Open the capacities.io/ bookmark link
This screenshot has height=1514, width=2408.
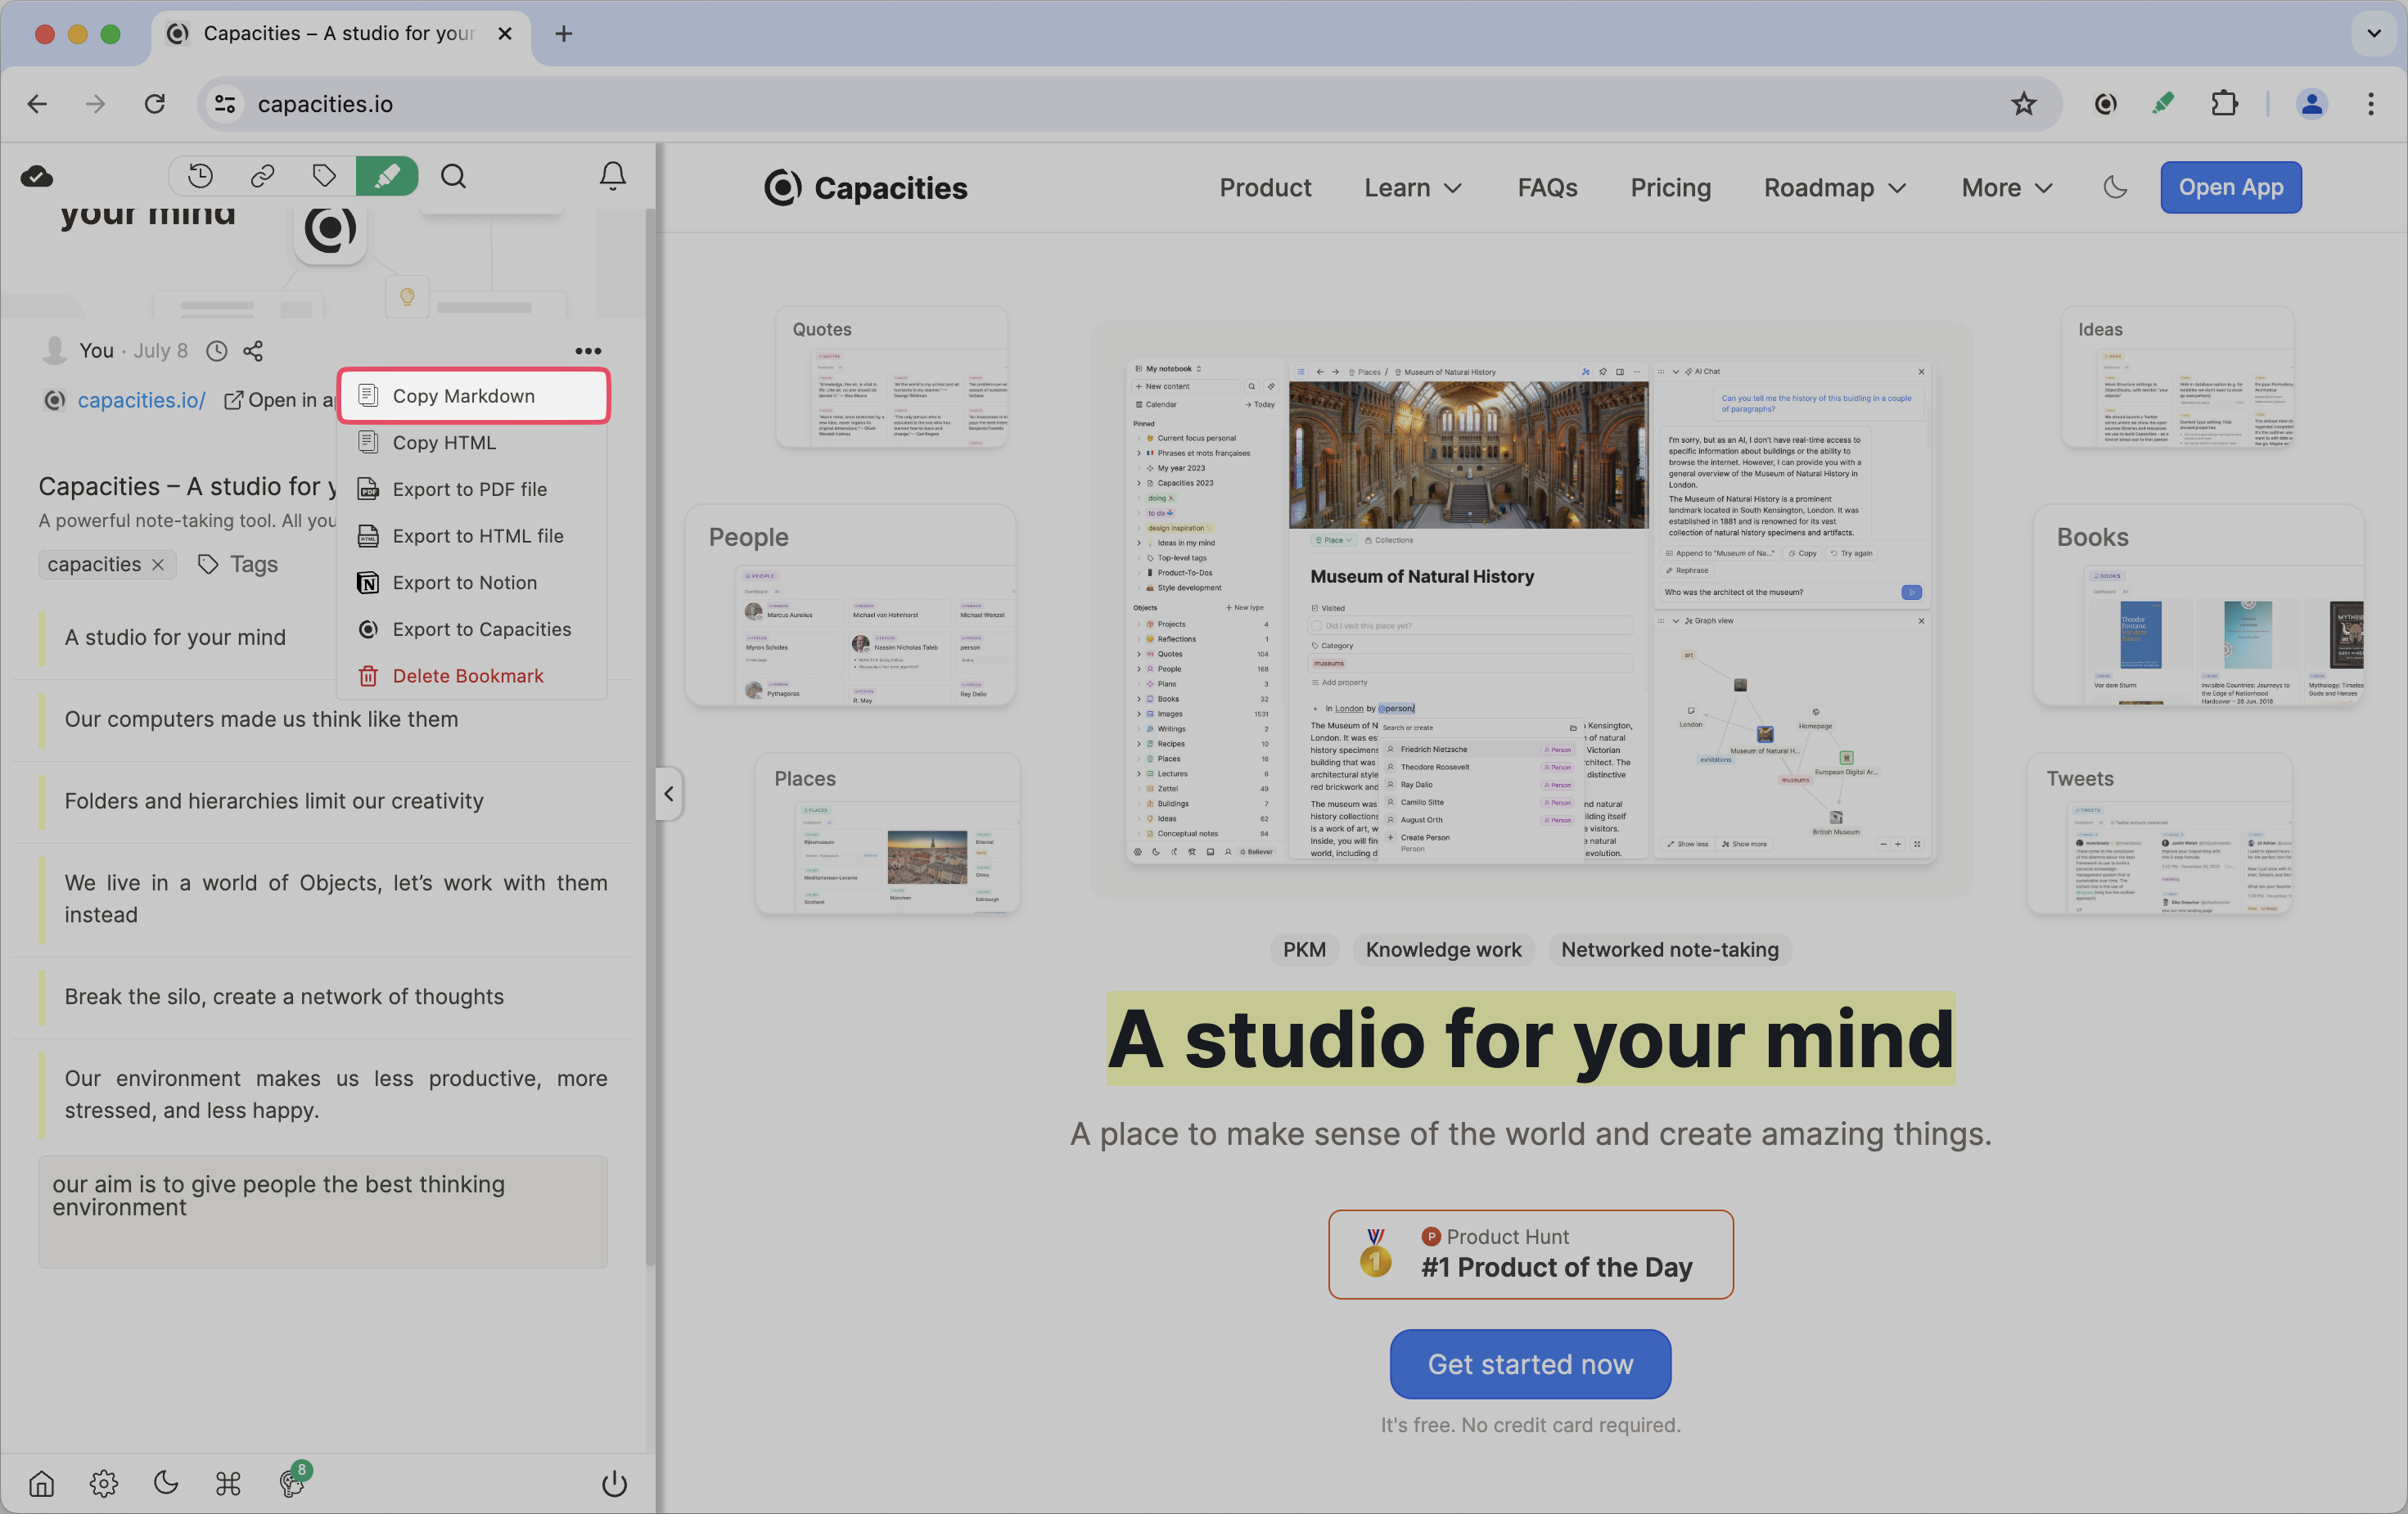coord(141,400)
